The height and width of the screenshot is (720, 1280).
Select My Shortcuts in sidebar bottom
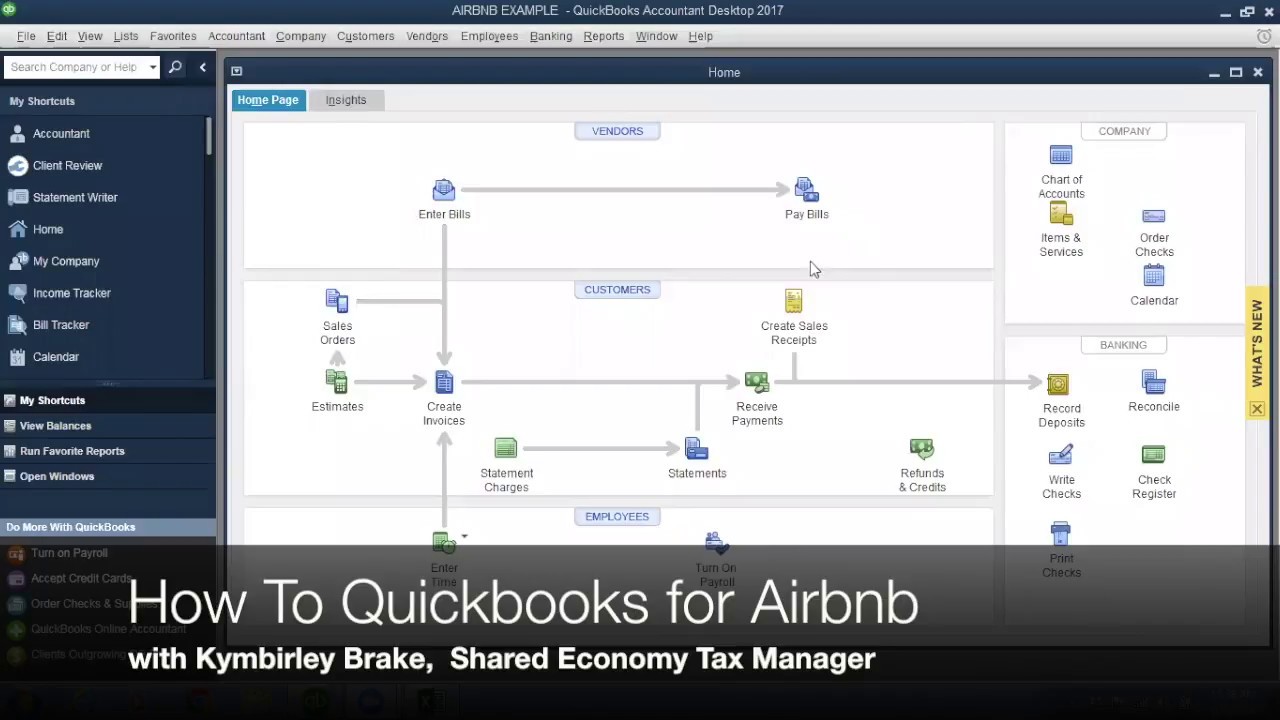(x=108, y=400)
